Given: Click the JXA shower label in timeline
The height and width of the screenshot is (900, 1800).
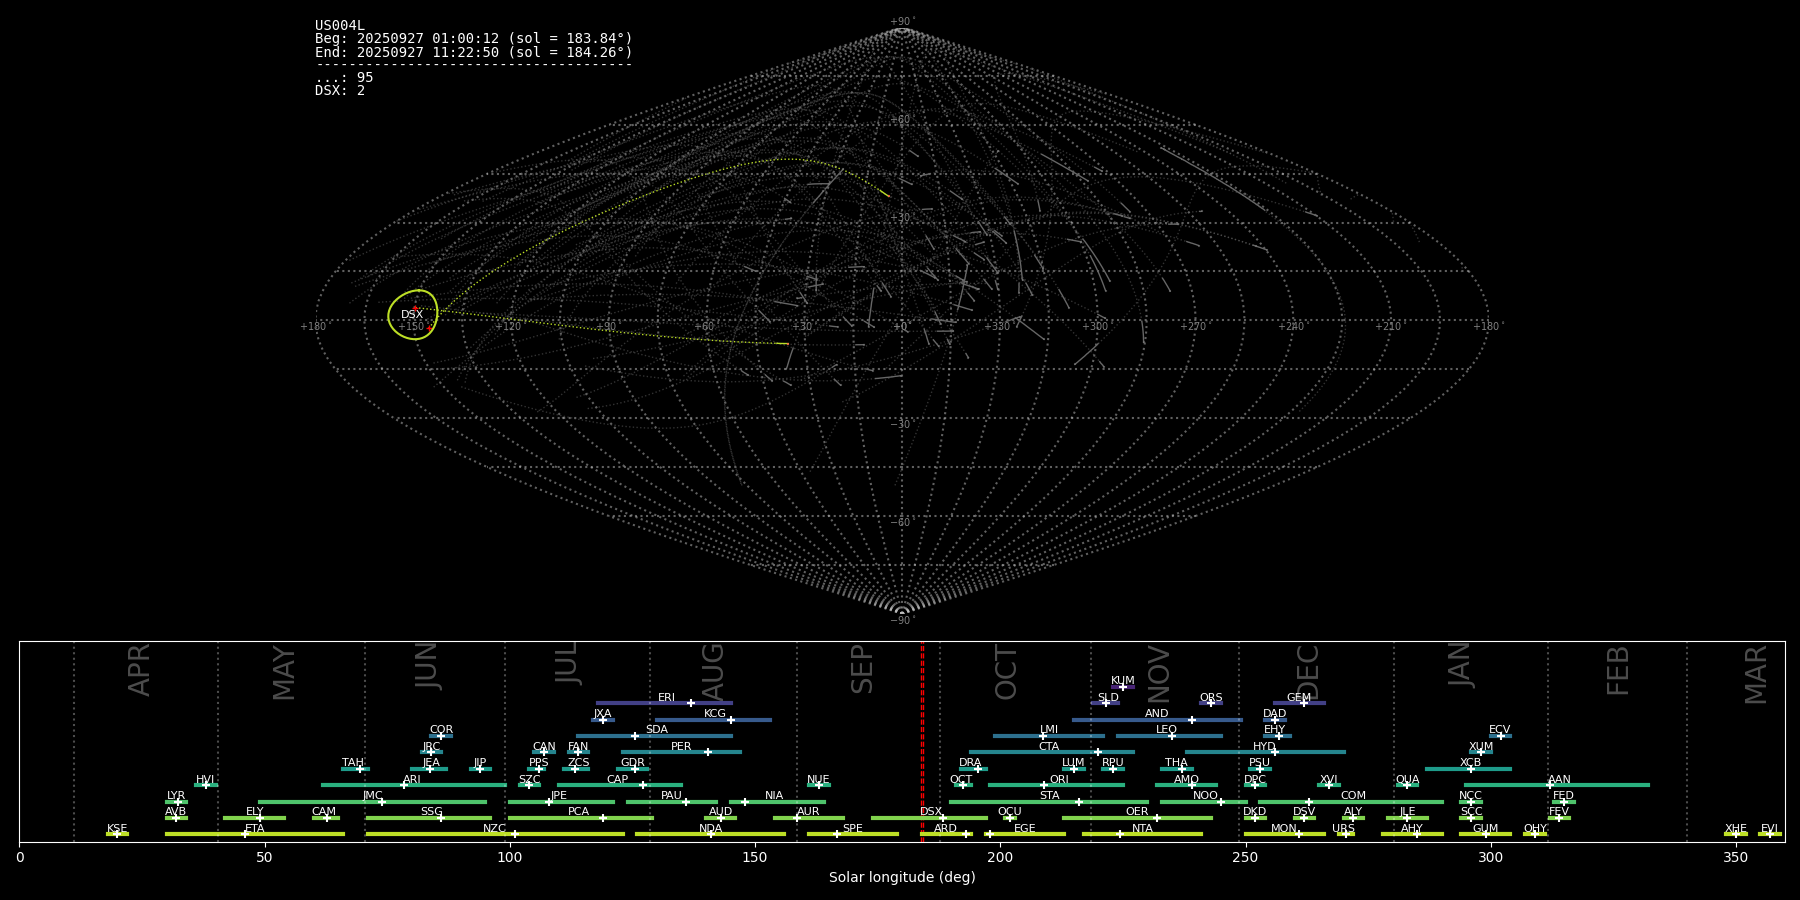Looking at the screenshot, I should pos(603,714).
